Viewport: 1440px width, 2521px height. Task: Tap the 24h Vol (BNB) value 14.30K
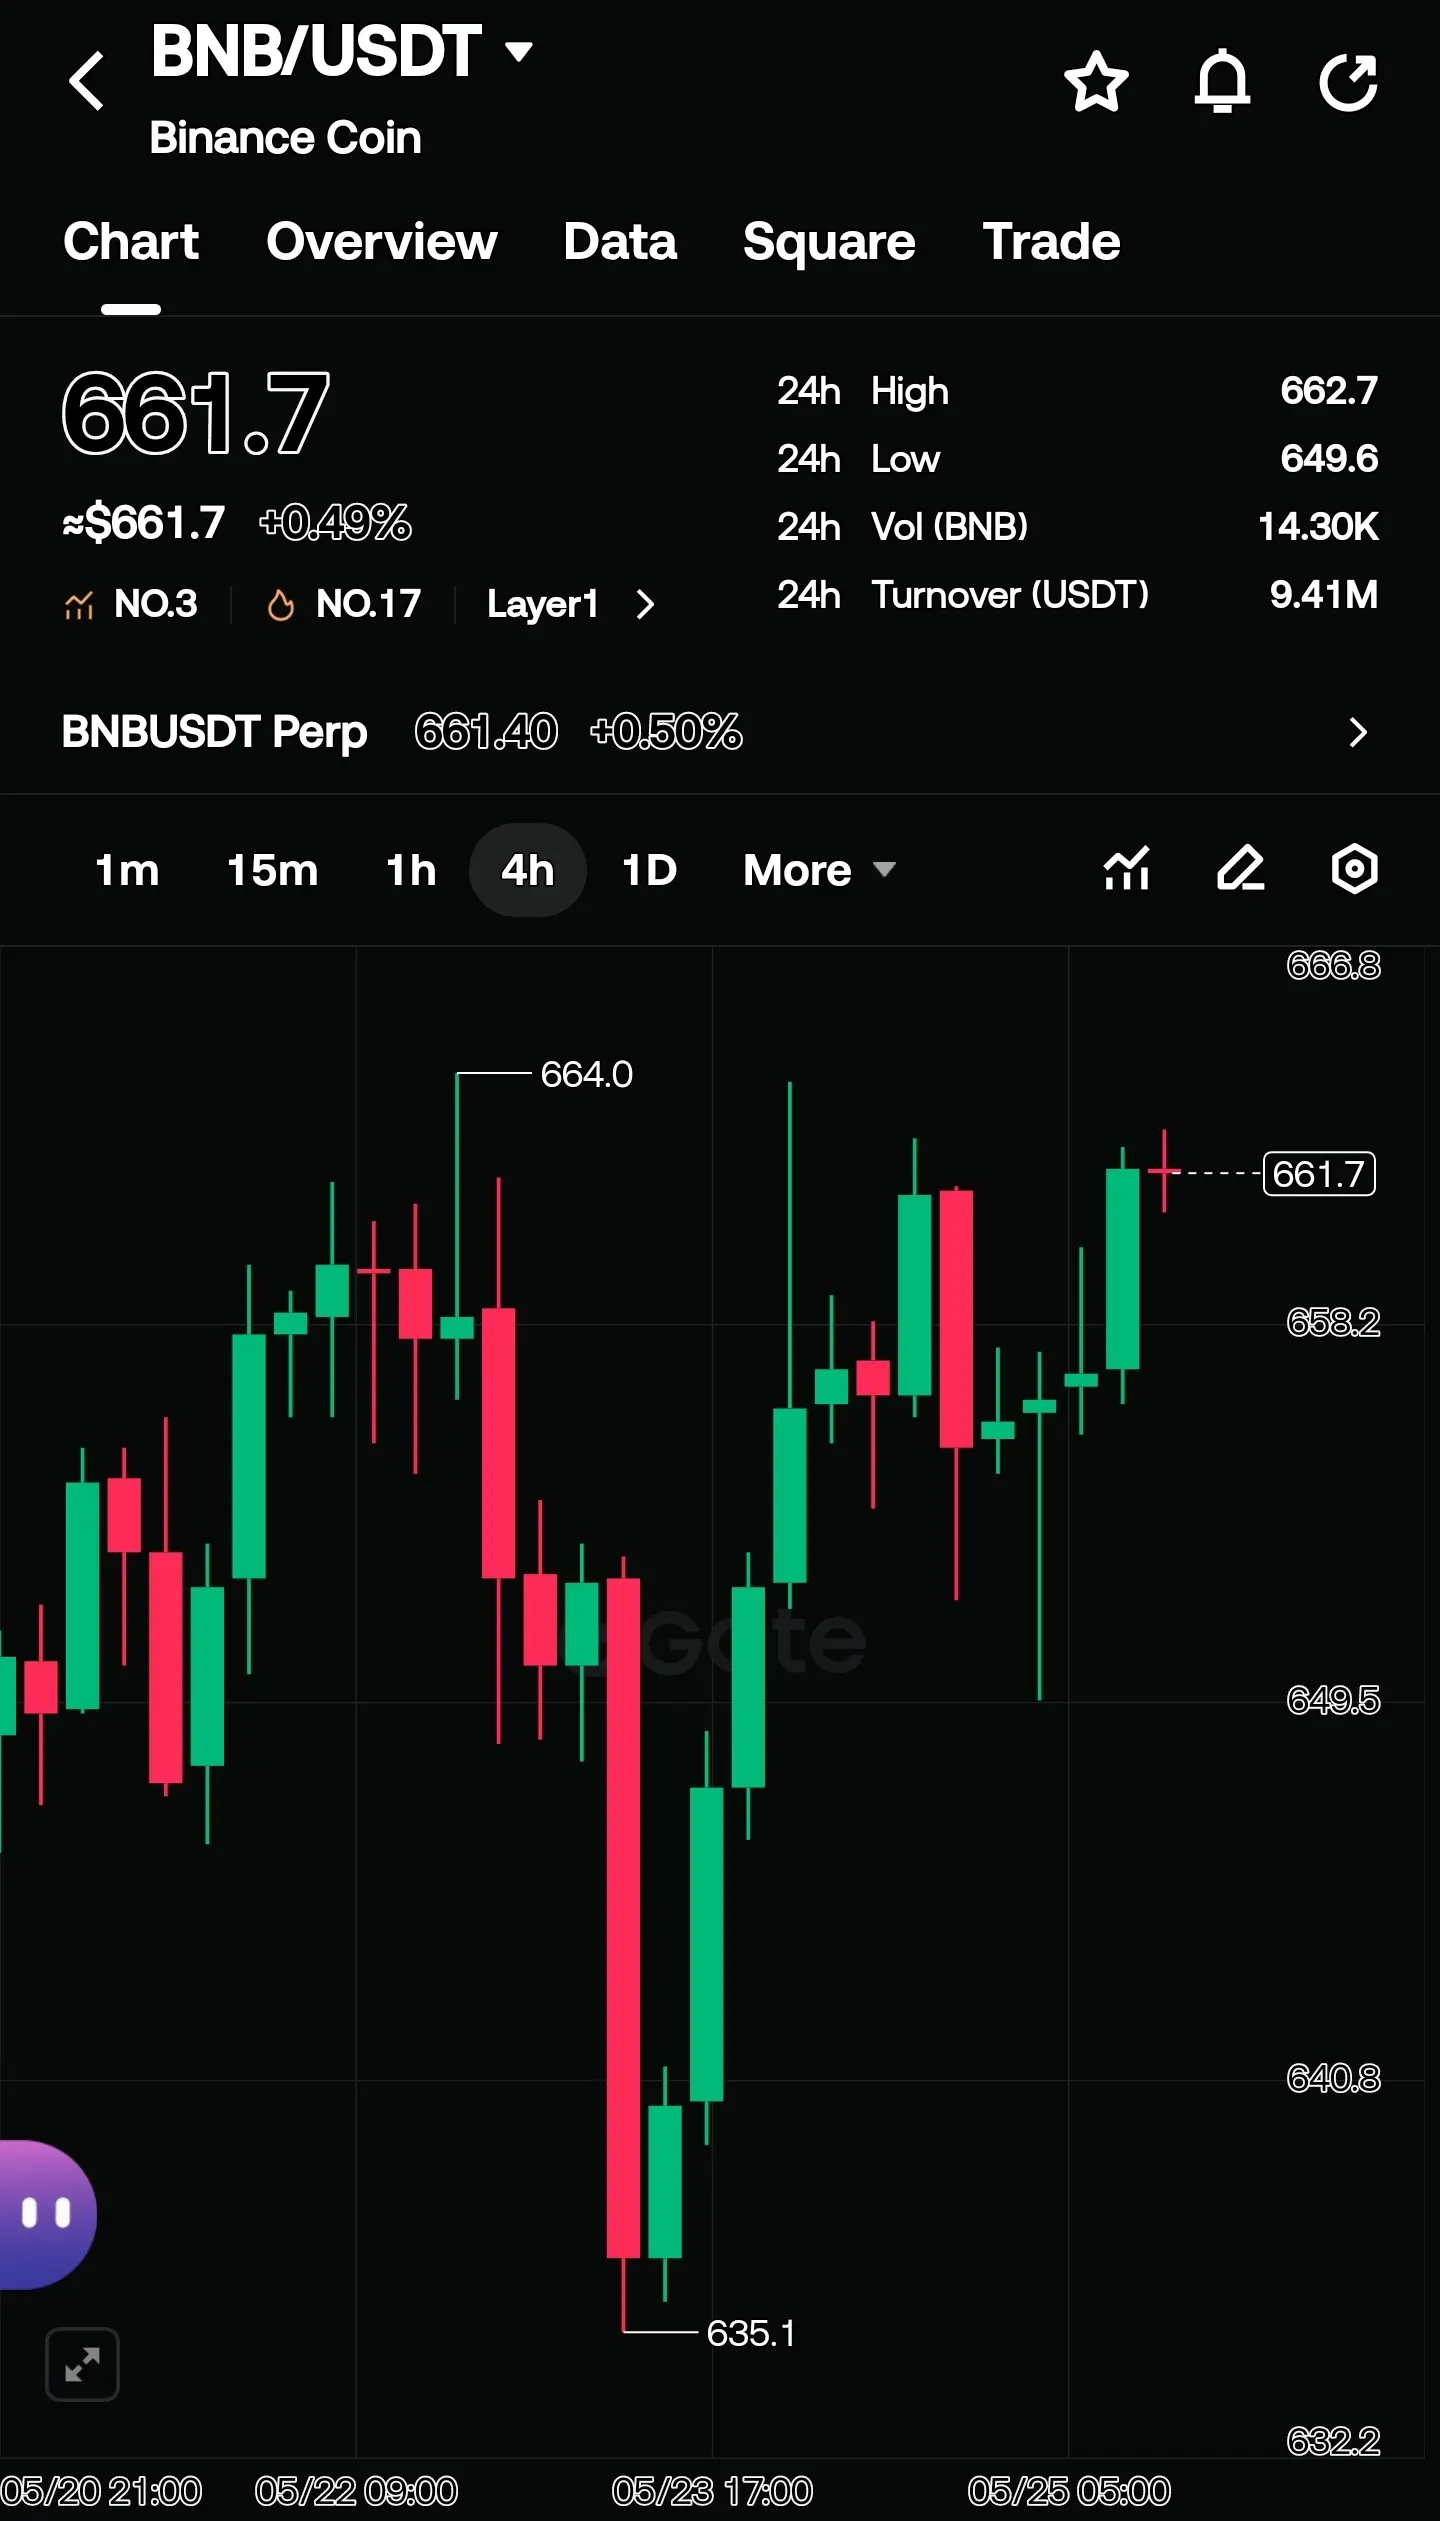(1318, 527)
